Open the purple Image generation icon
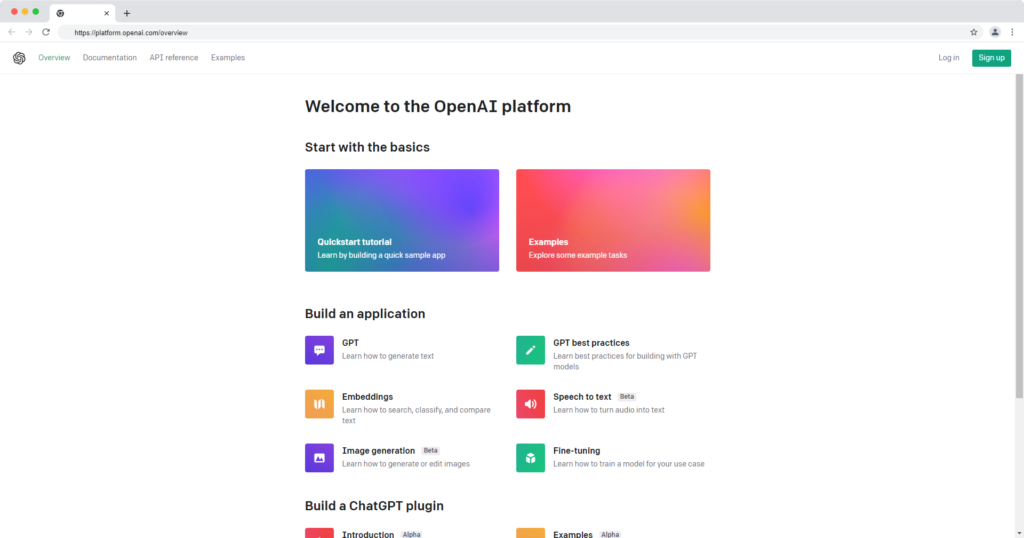This screenshot has height=538, width=1024. pyautogui.click(x=319, y=458)
